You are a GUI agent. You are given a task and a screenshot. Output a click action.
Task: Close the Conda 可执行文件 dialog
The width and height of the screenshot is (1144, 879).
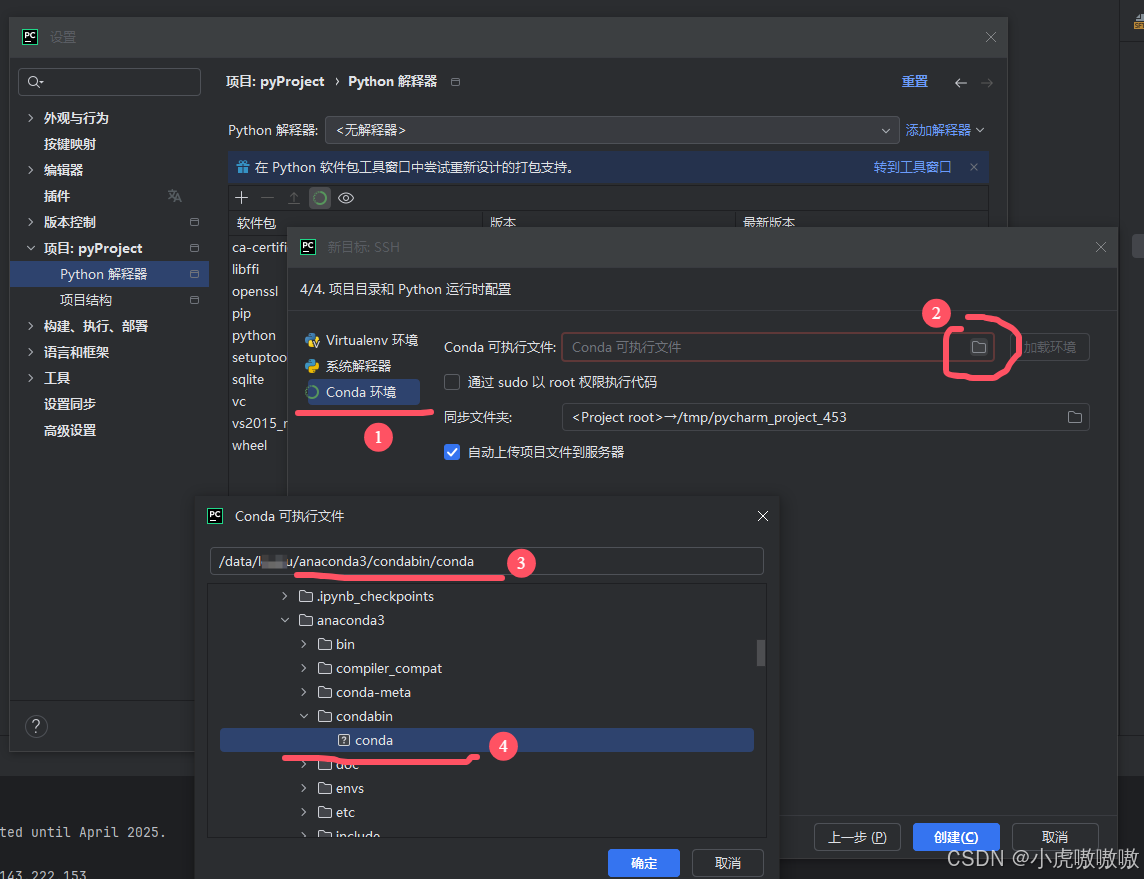coord(763,516)
